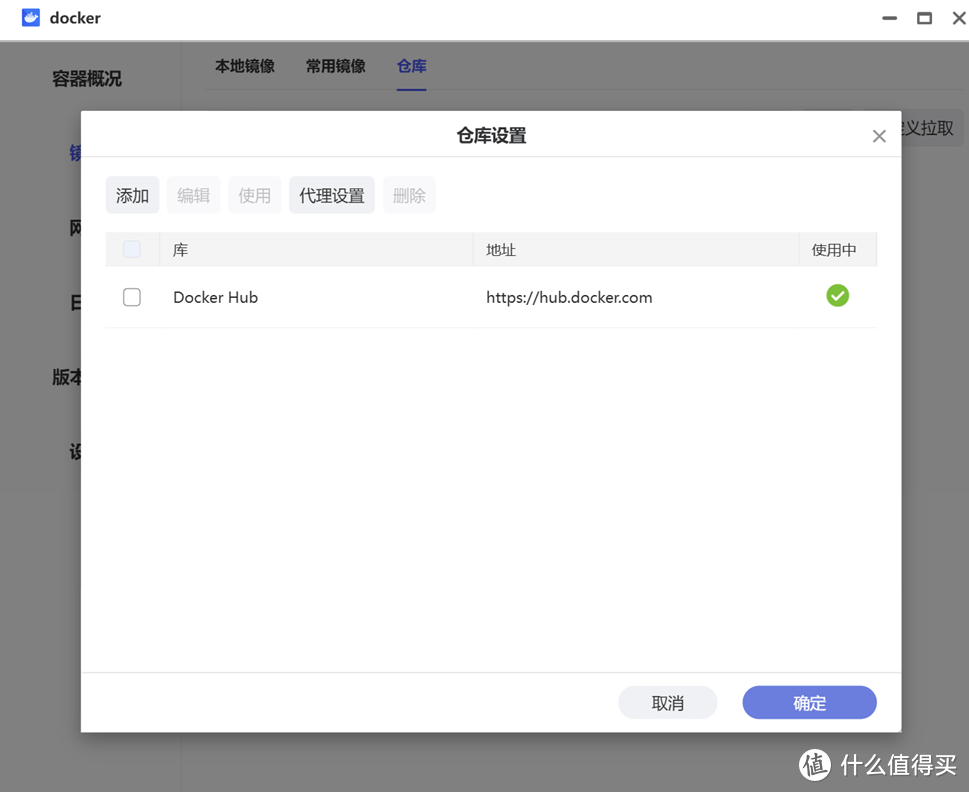
Task: Click the Docker whale logo in the title bar
Action: (x=29, y=17)
